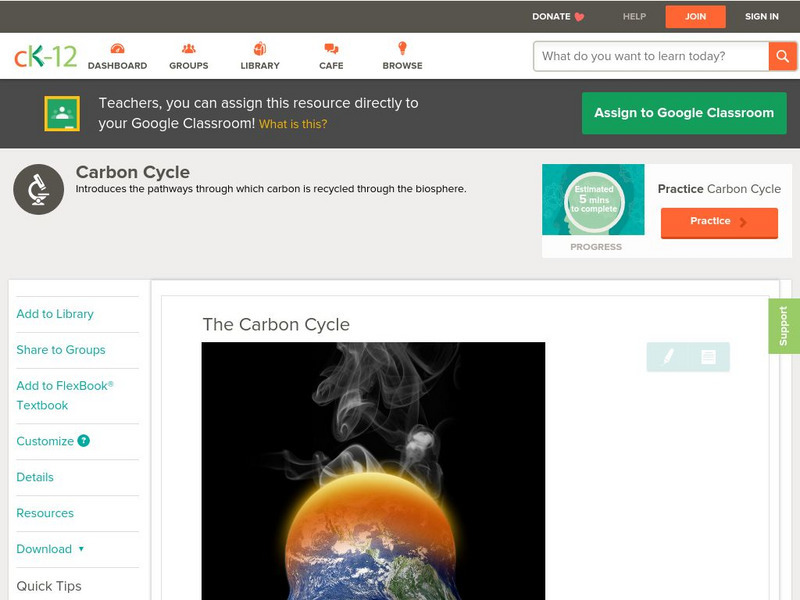Screen dimensions: 800x600
Task: Focus the 'What do you want to learn today?' search field
Action: point(651,56)
